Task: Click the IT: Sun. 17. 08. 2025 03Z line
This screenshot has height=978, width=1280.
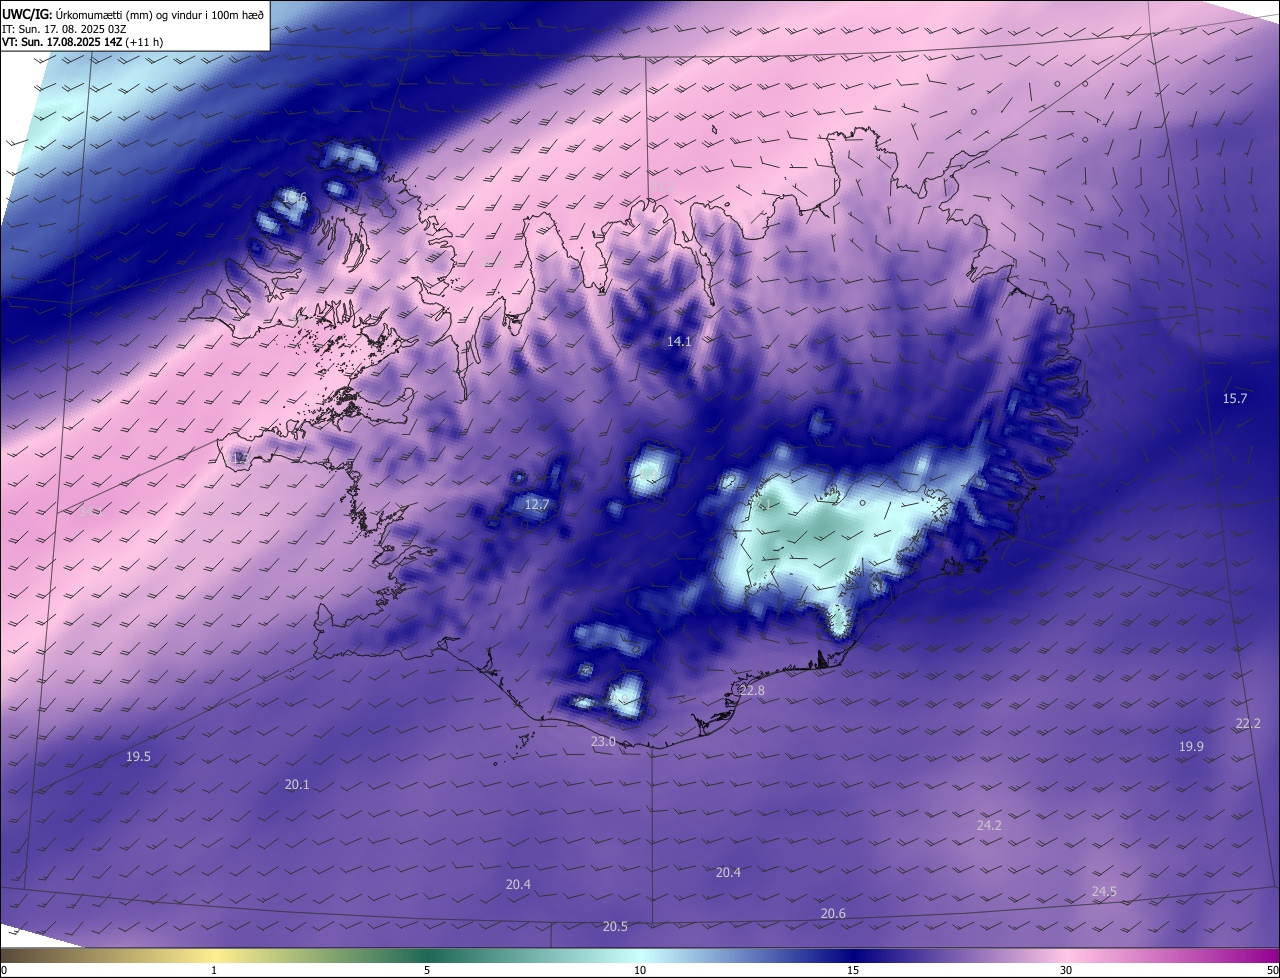Action: coord(64,29)
